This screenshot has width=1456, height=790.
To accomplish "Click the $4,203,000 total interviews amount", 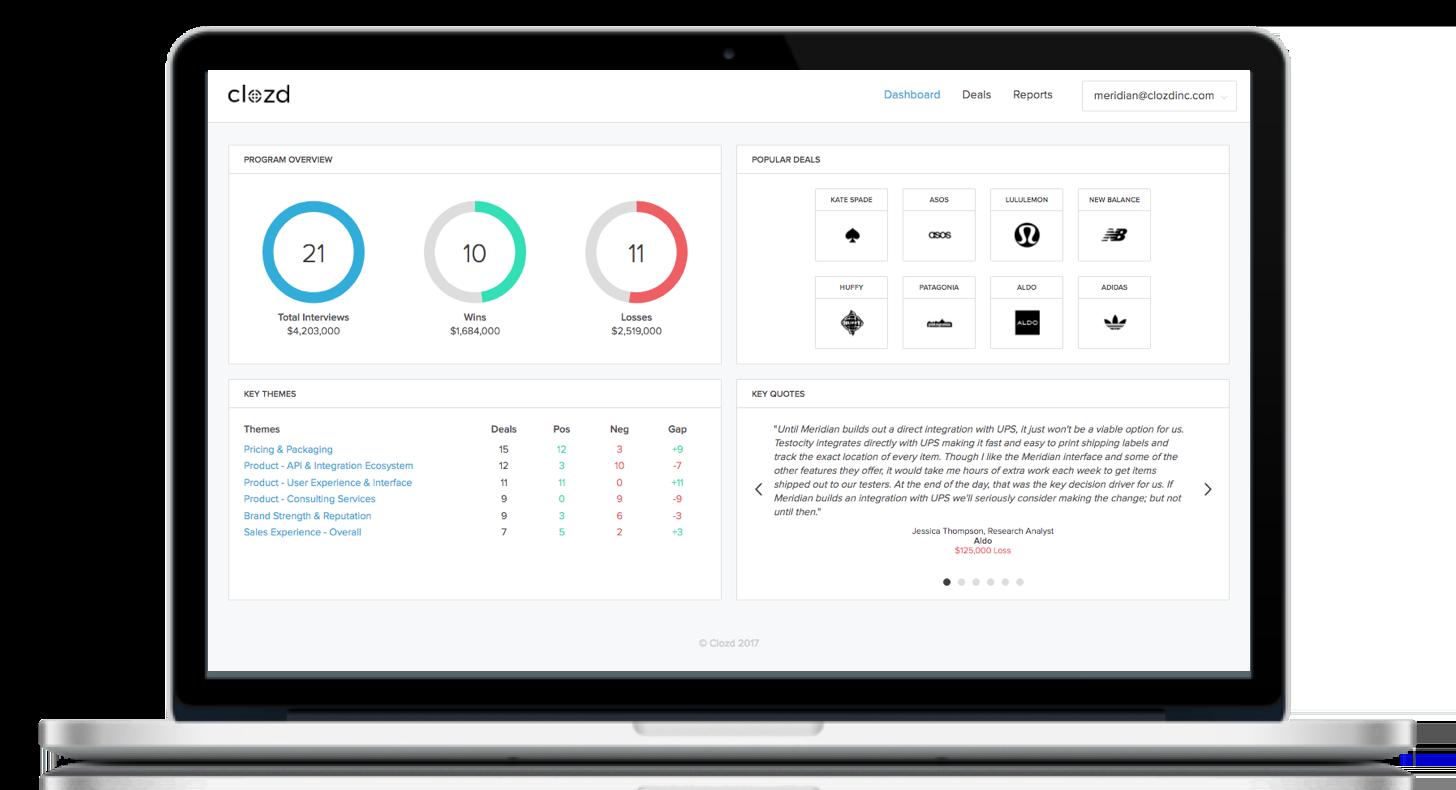I will pos(313,331).
